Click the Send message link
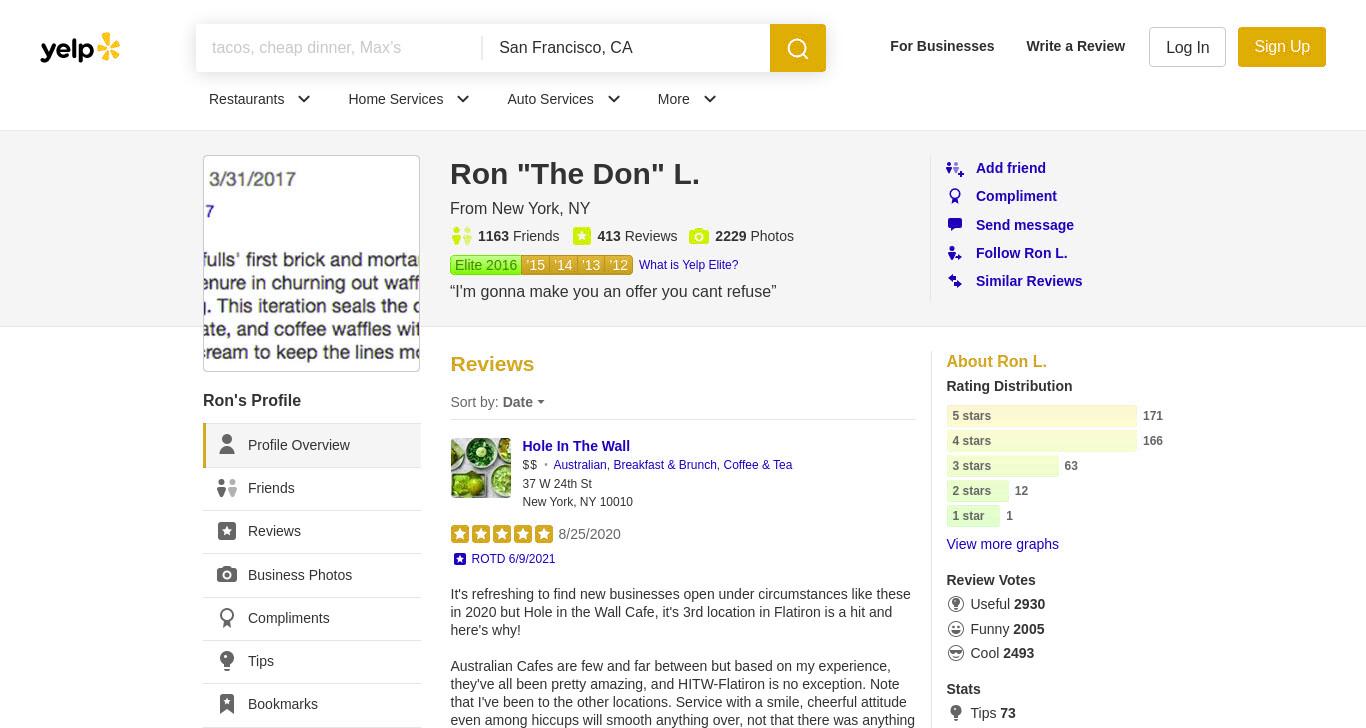 coord(1025,225)
